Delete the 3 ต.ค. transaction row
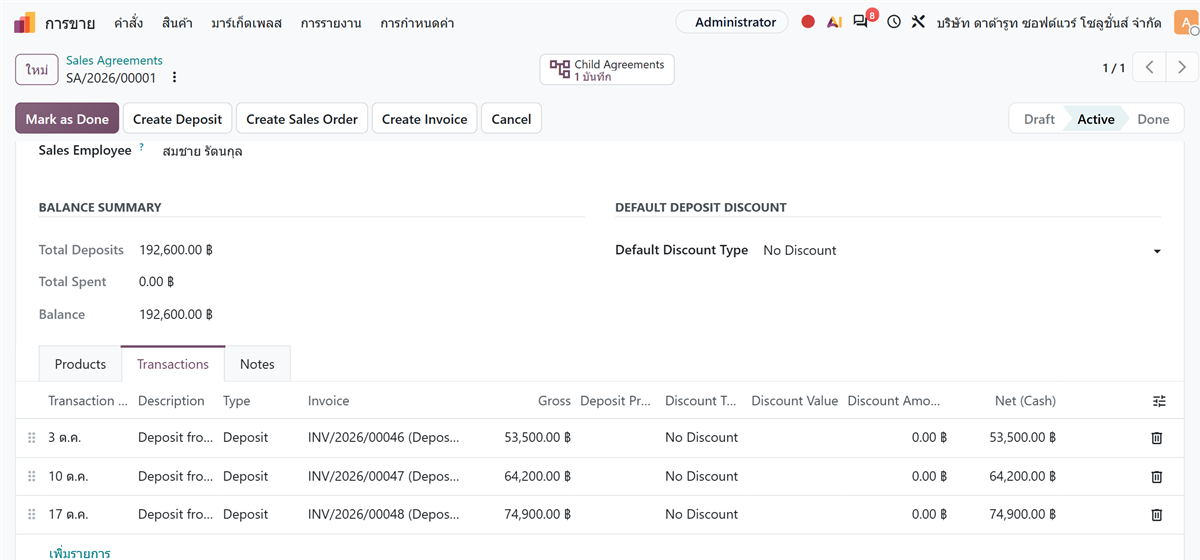 [1157, 438]
